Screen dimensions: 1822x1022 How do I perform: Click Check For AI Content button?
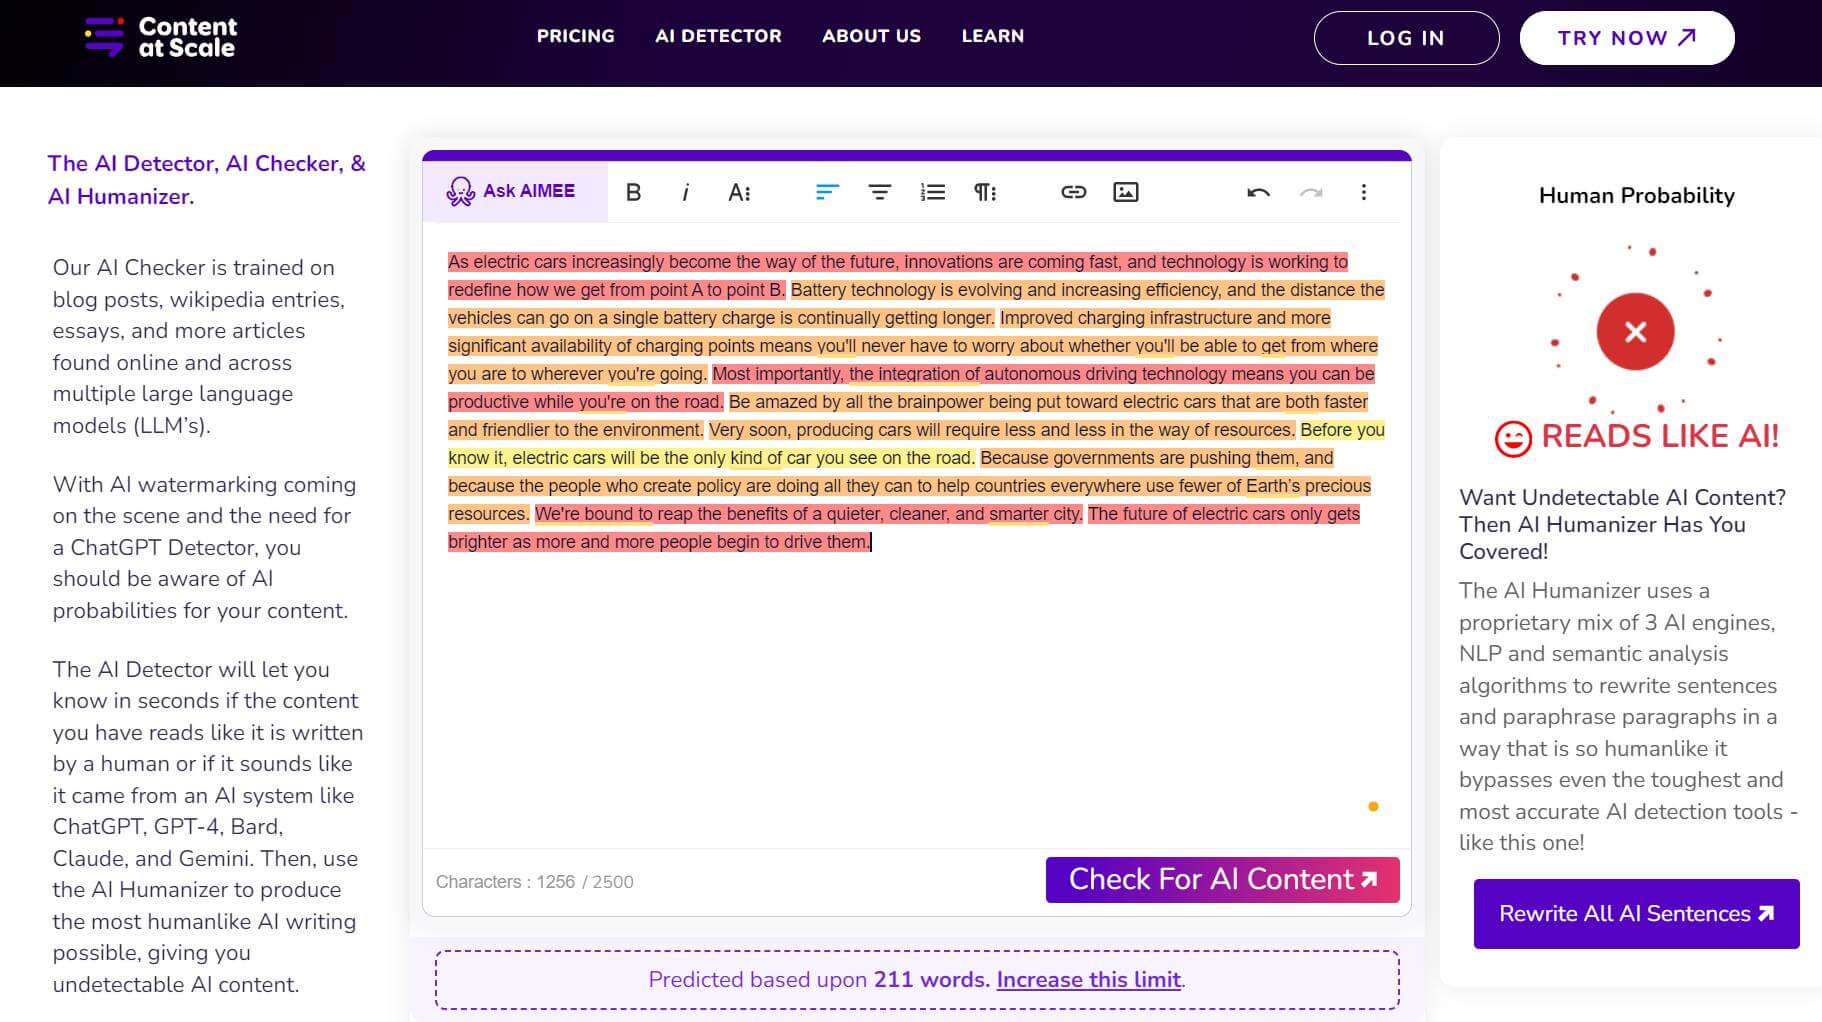pyautogui.click(x=1222, y=880)
